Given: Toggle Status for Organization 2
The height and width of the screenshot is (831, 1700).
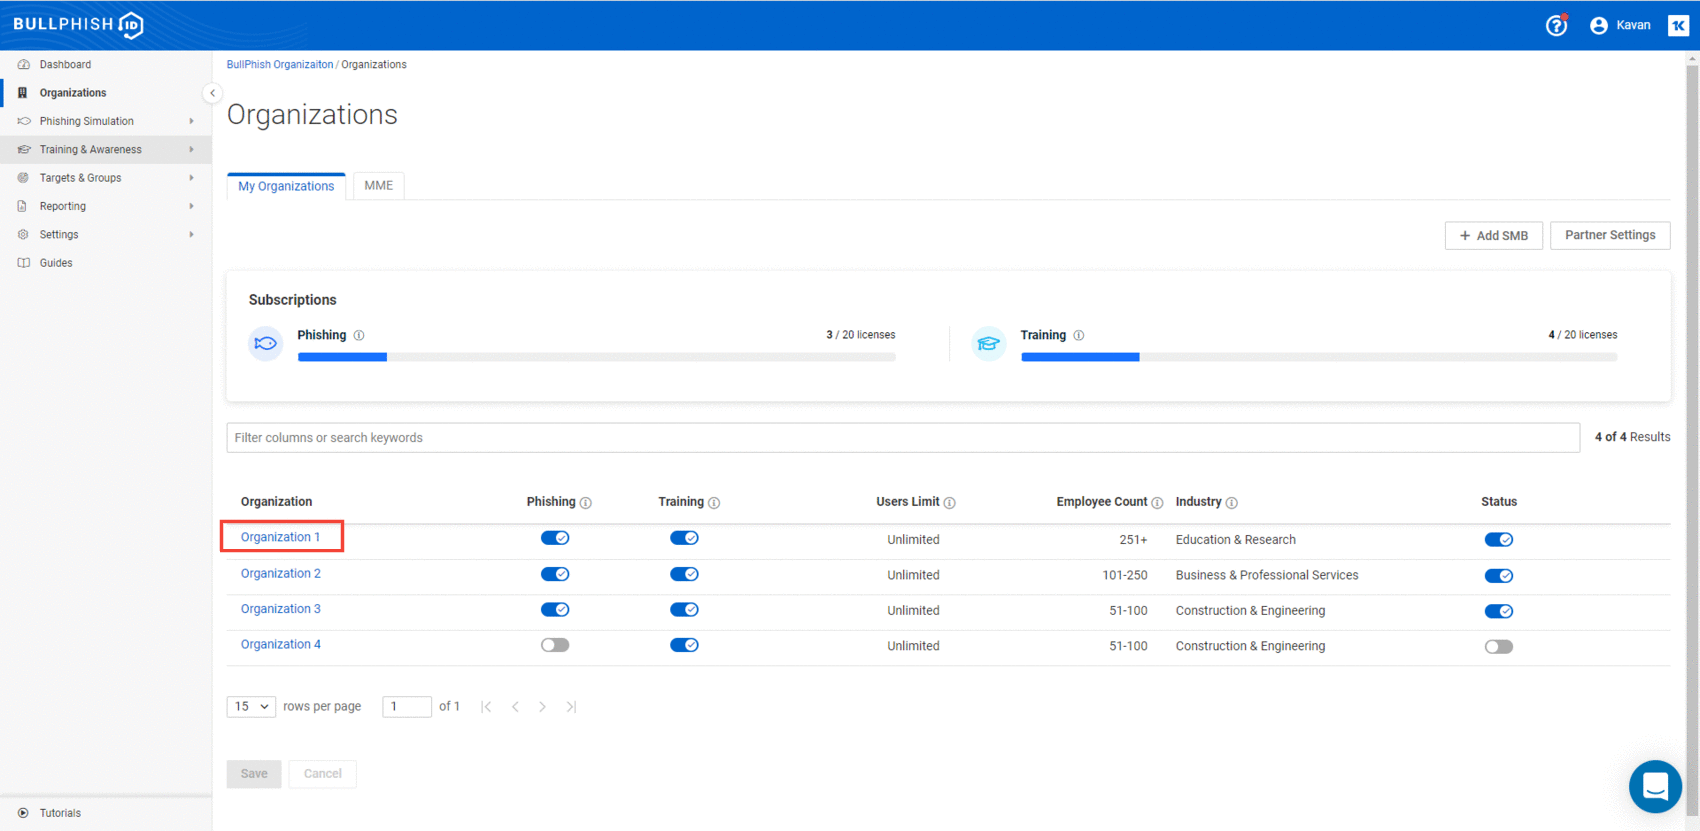Looking at the screenshot, I should [1498, 576].
